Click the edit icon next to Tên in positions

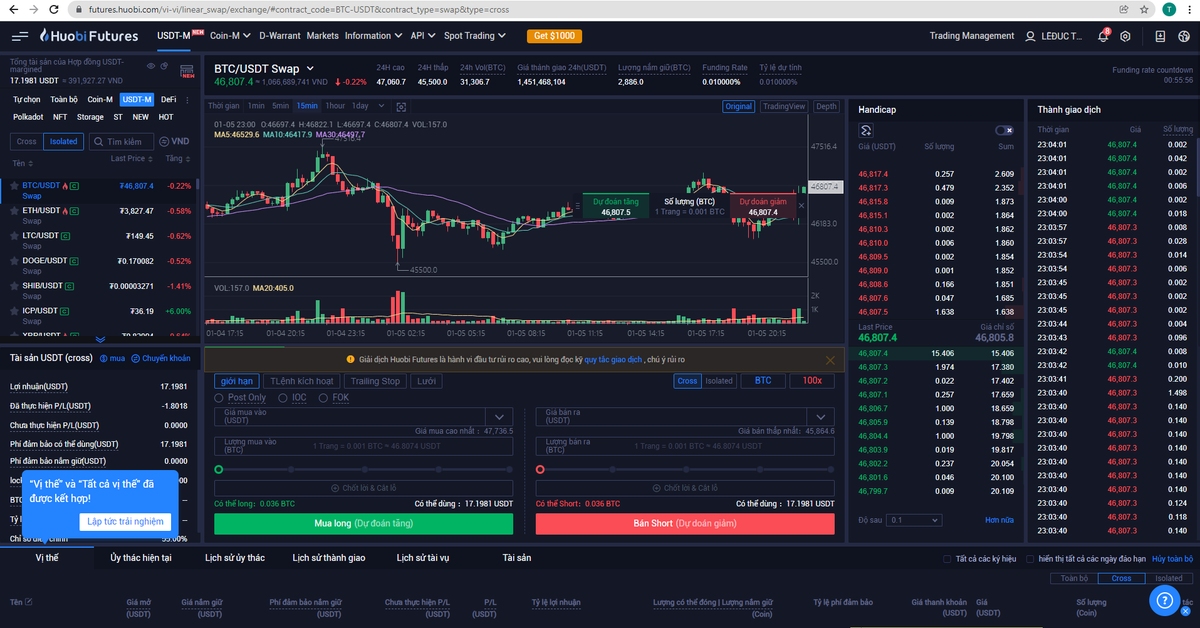point(28,601)
